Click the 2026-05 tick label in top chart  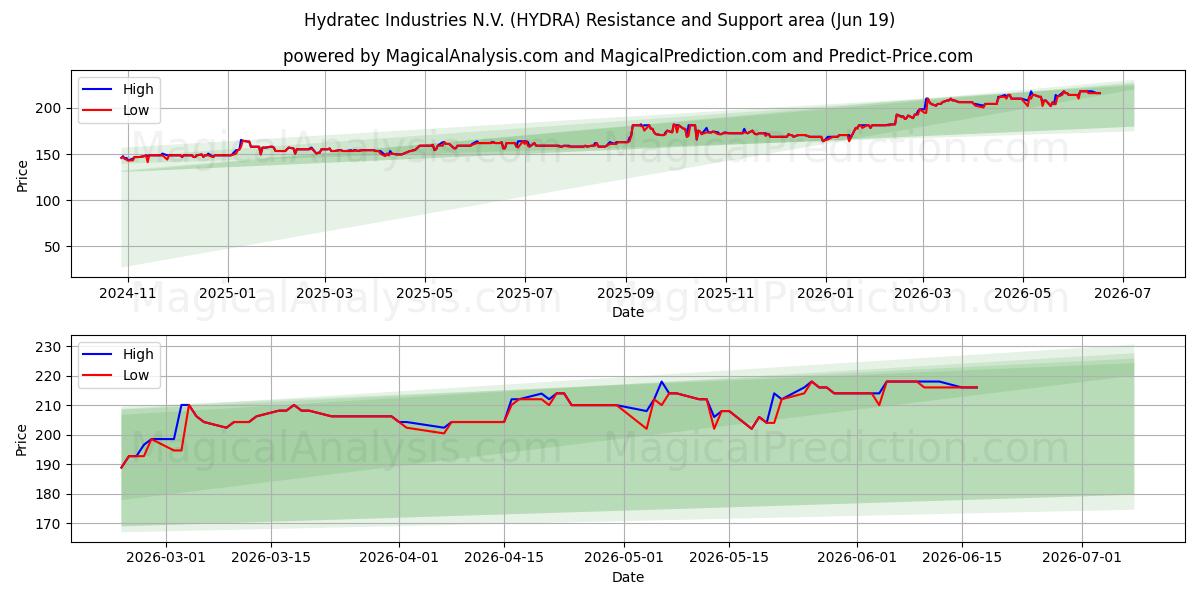pos(1022,293)
